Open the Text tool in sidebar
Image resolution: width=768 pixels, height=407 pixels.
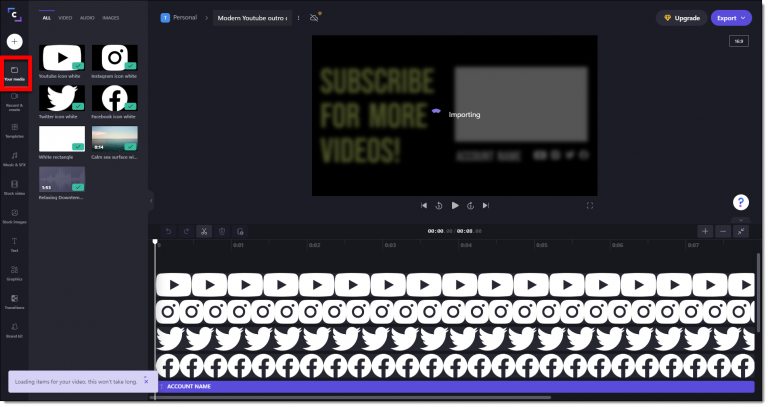click(15, 245)
